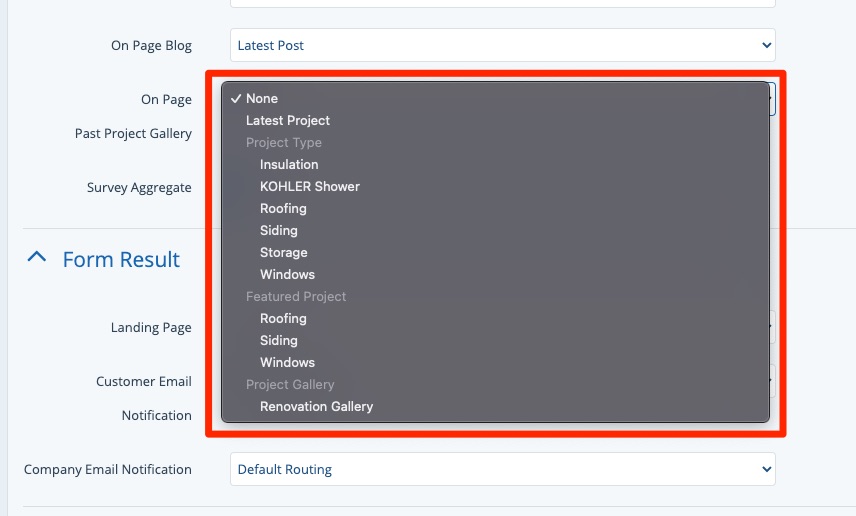This screenshot has height=516, width=856.
Task: Click the Company Email Notification label
Action: pyautogui.click(x=108, y=469)
